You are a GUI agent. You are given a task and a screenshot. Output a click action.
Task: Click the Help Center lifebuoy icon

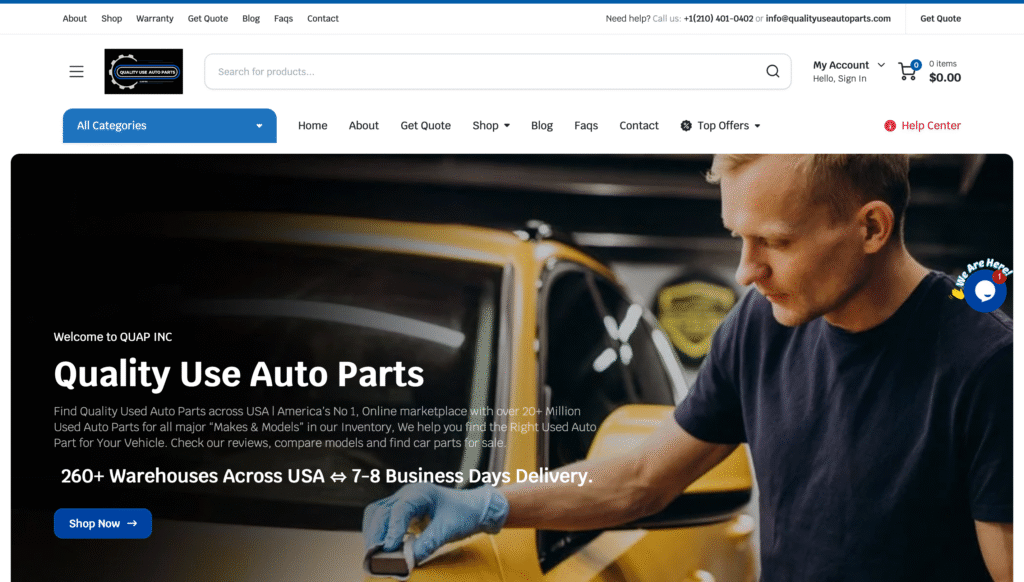[889, 125]
